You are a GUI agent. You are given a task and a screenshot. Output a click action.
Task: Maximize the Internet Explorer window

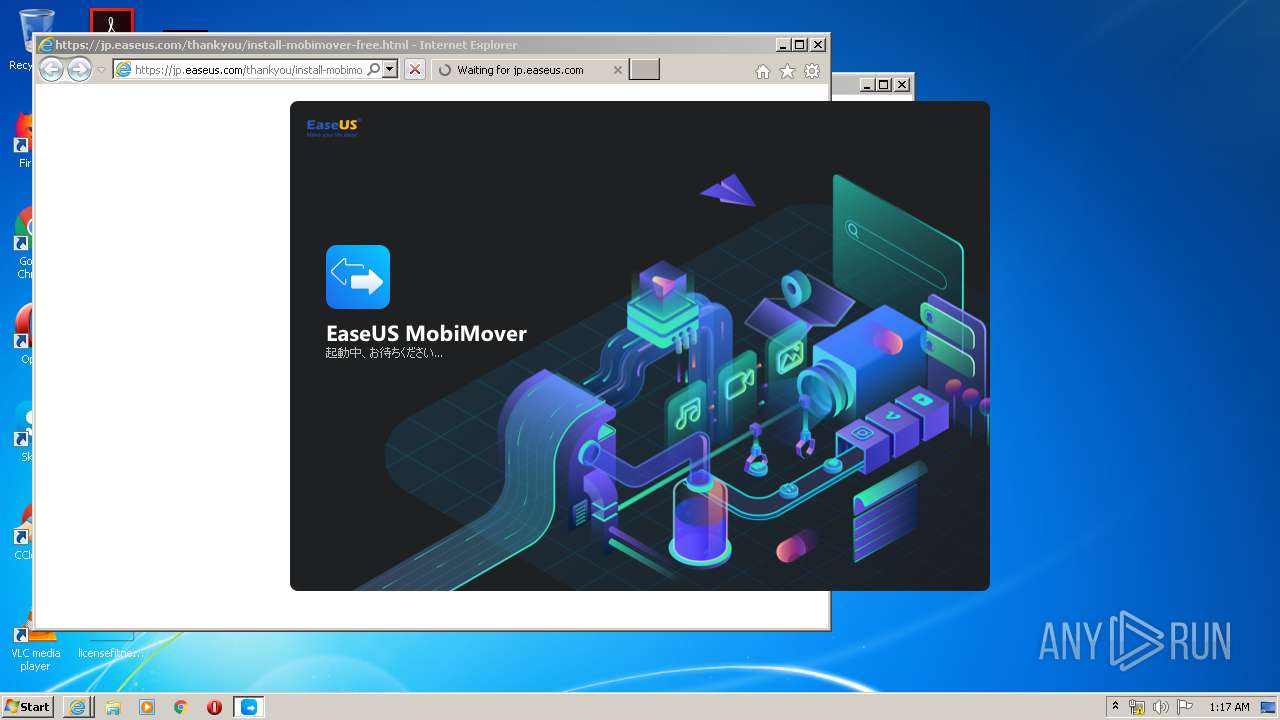point(799,44)
